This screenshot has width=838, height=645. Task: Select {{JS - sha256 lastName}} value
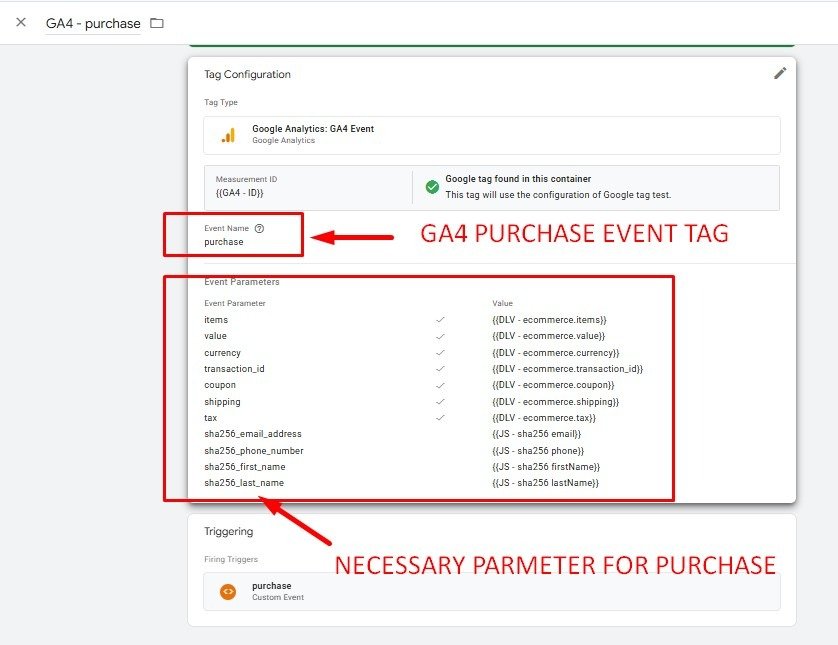click(x=546, y=483)
